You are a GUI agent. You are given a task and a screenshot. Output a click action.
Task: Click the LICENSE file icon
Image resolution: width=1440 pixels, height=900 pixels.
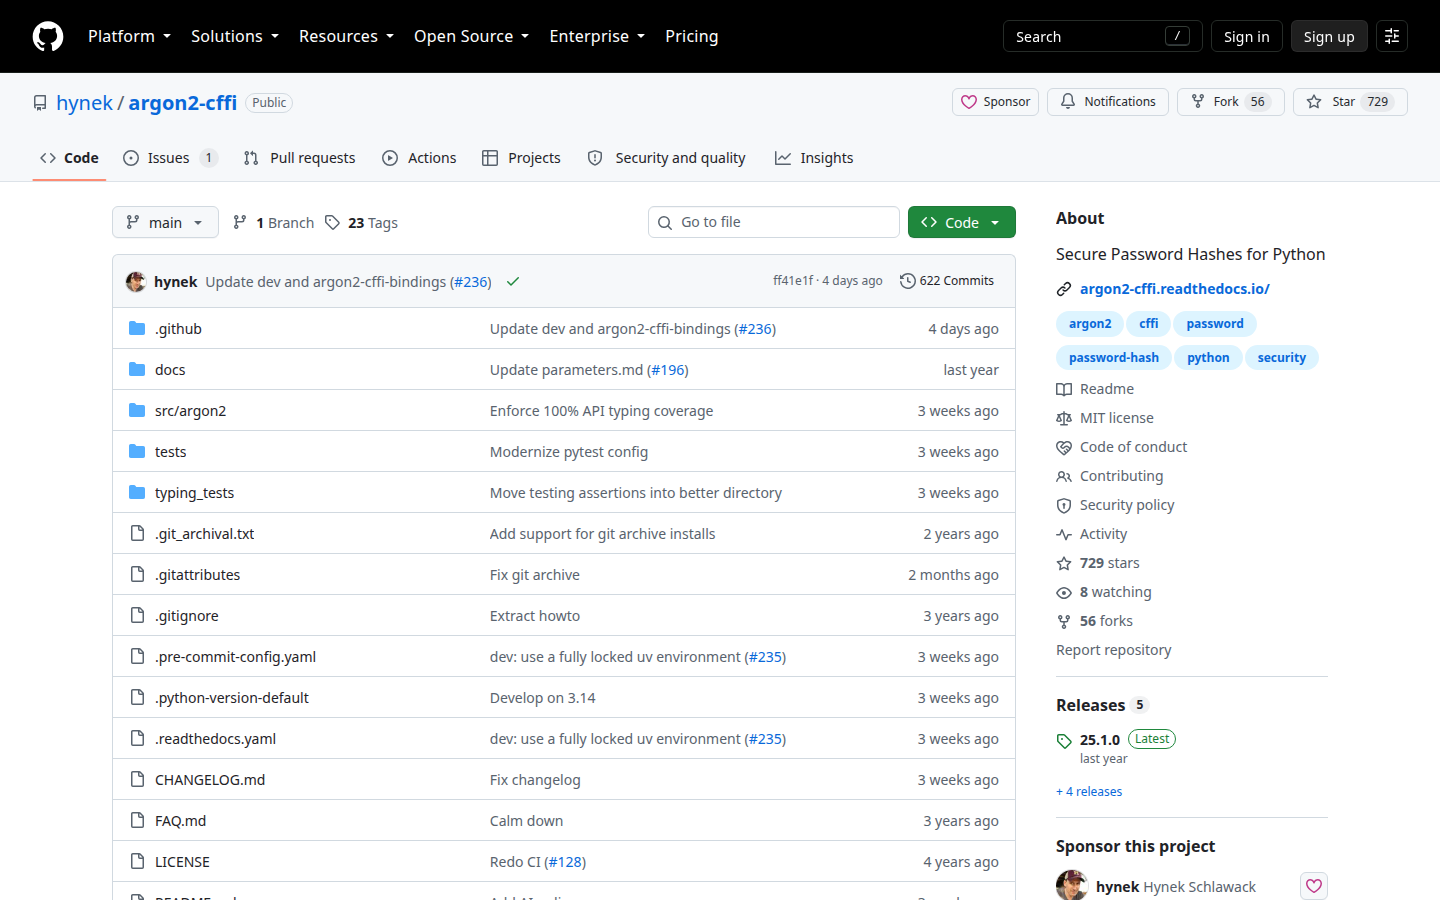click(x=137, y=861)
